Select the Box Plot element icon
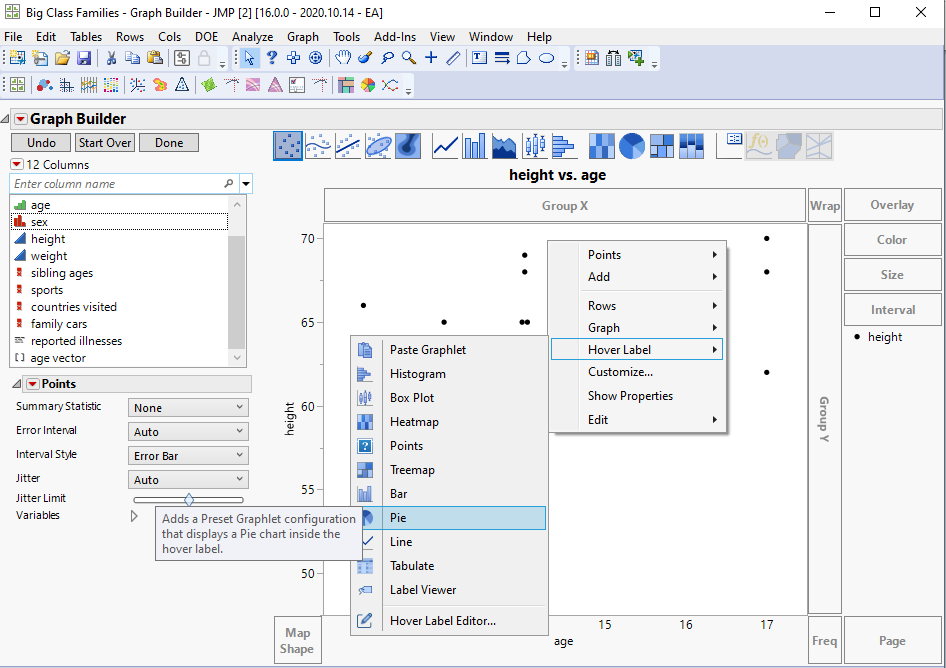Image resolution: width=946 pixels, height=668 pixels. (535, 147)
